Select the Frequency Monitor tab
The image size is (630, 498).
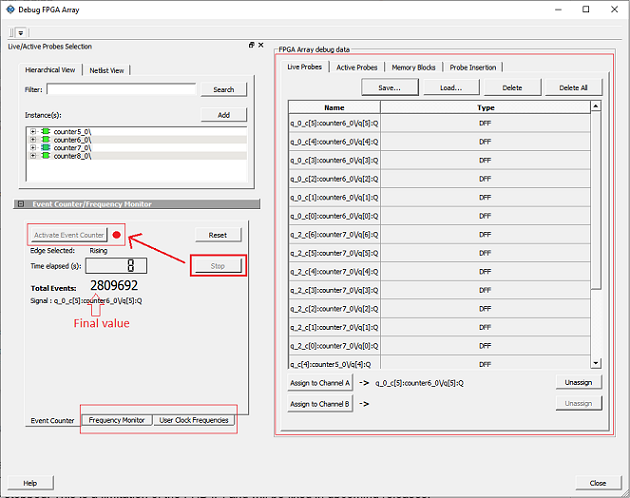pos(117,420)
